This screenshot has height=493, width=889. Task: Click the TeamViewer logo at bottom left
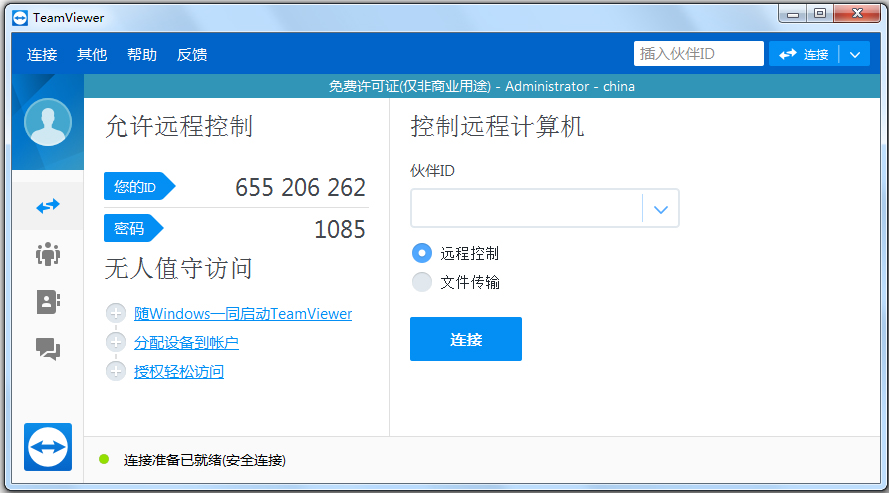point(48,447)
